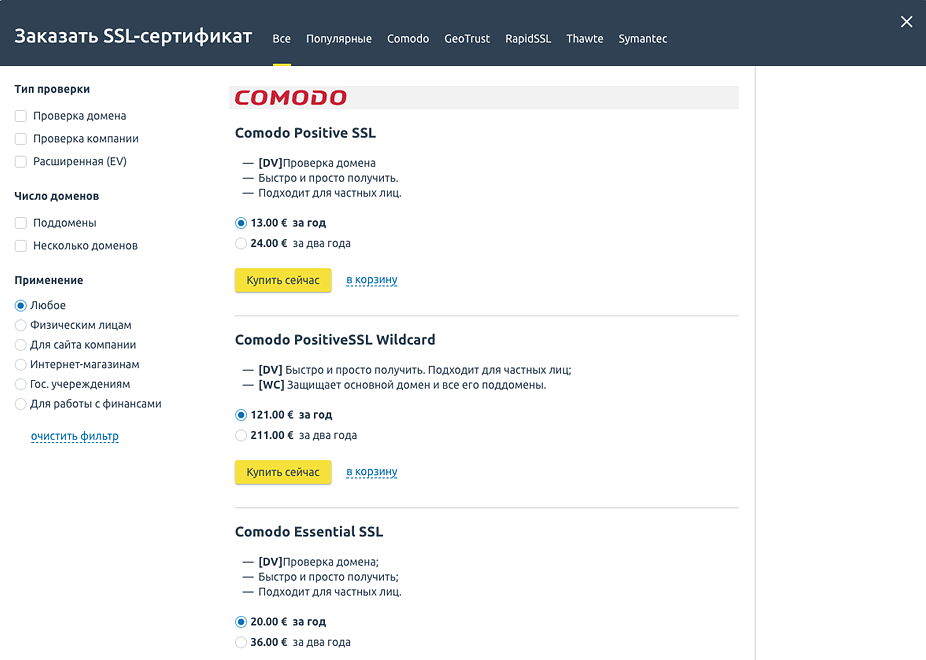The width and height of the screenshot is (926, 660).
Task: Show the Thawte certificates tab
Action: (x=585, y=39)
